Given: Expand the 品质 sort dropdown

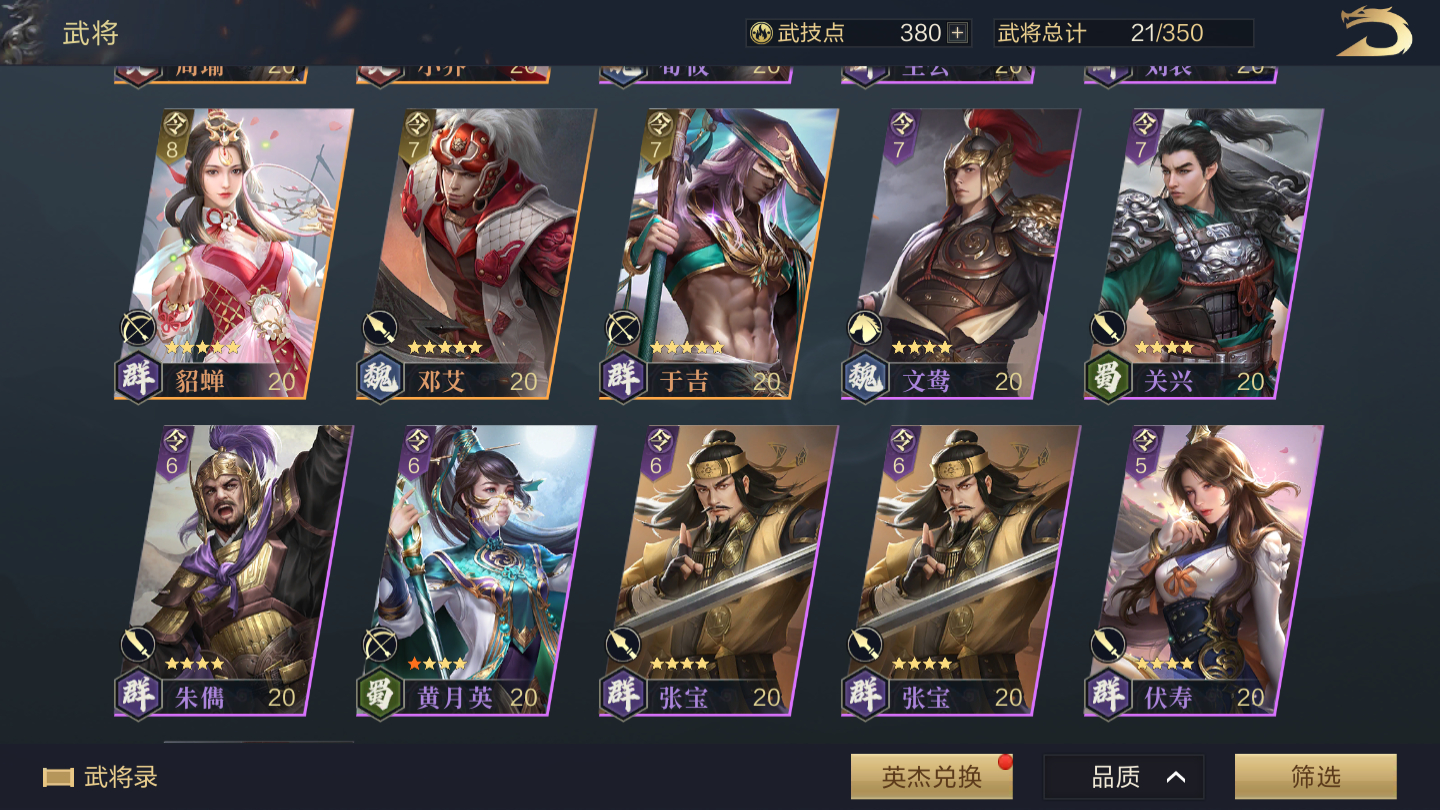Looking at the screenshot, I should [x=1123, y=777].
